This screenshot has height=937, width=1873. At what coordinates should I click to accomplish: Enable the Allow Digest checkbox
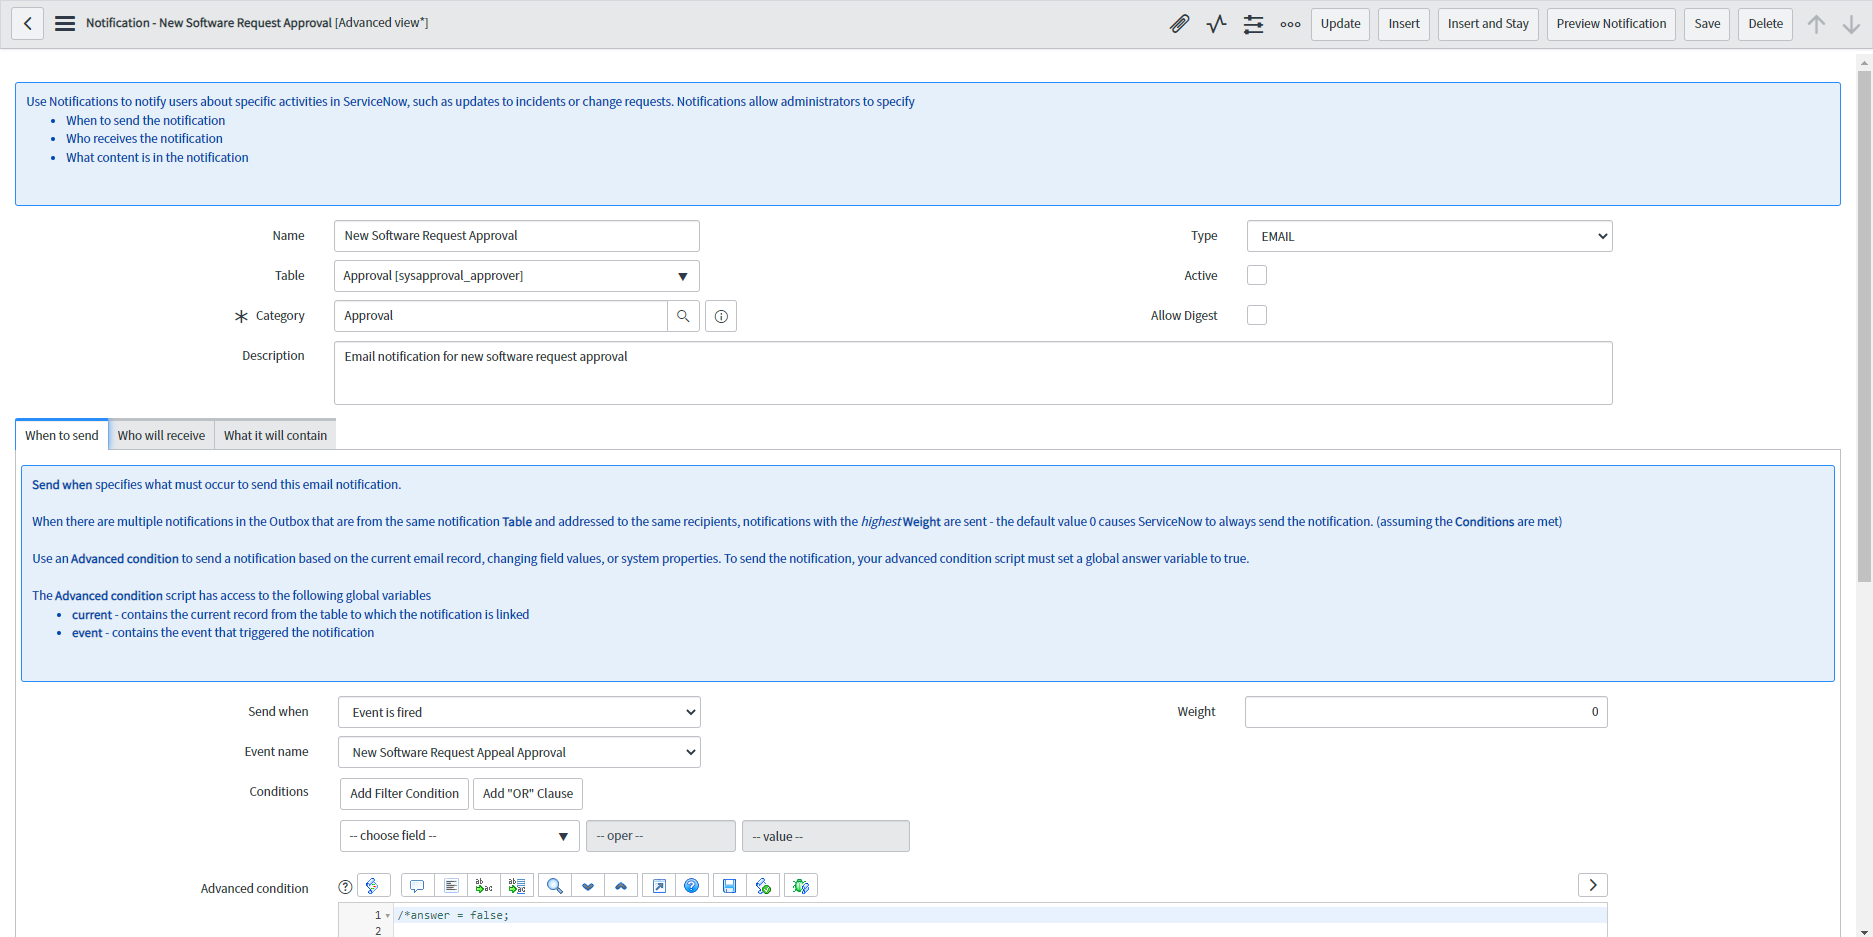coord(1257,315)
